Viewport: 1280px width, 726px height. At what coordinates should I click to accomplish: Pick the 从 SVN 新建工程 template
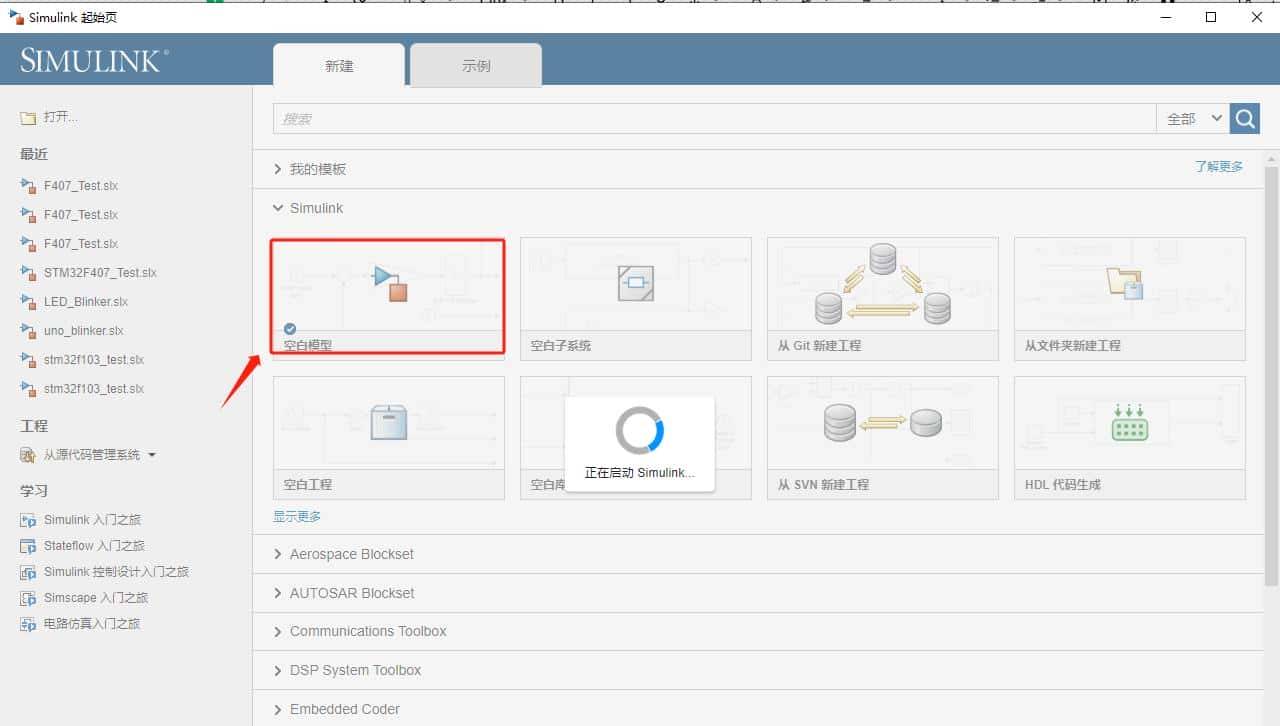coord(882,437)
